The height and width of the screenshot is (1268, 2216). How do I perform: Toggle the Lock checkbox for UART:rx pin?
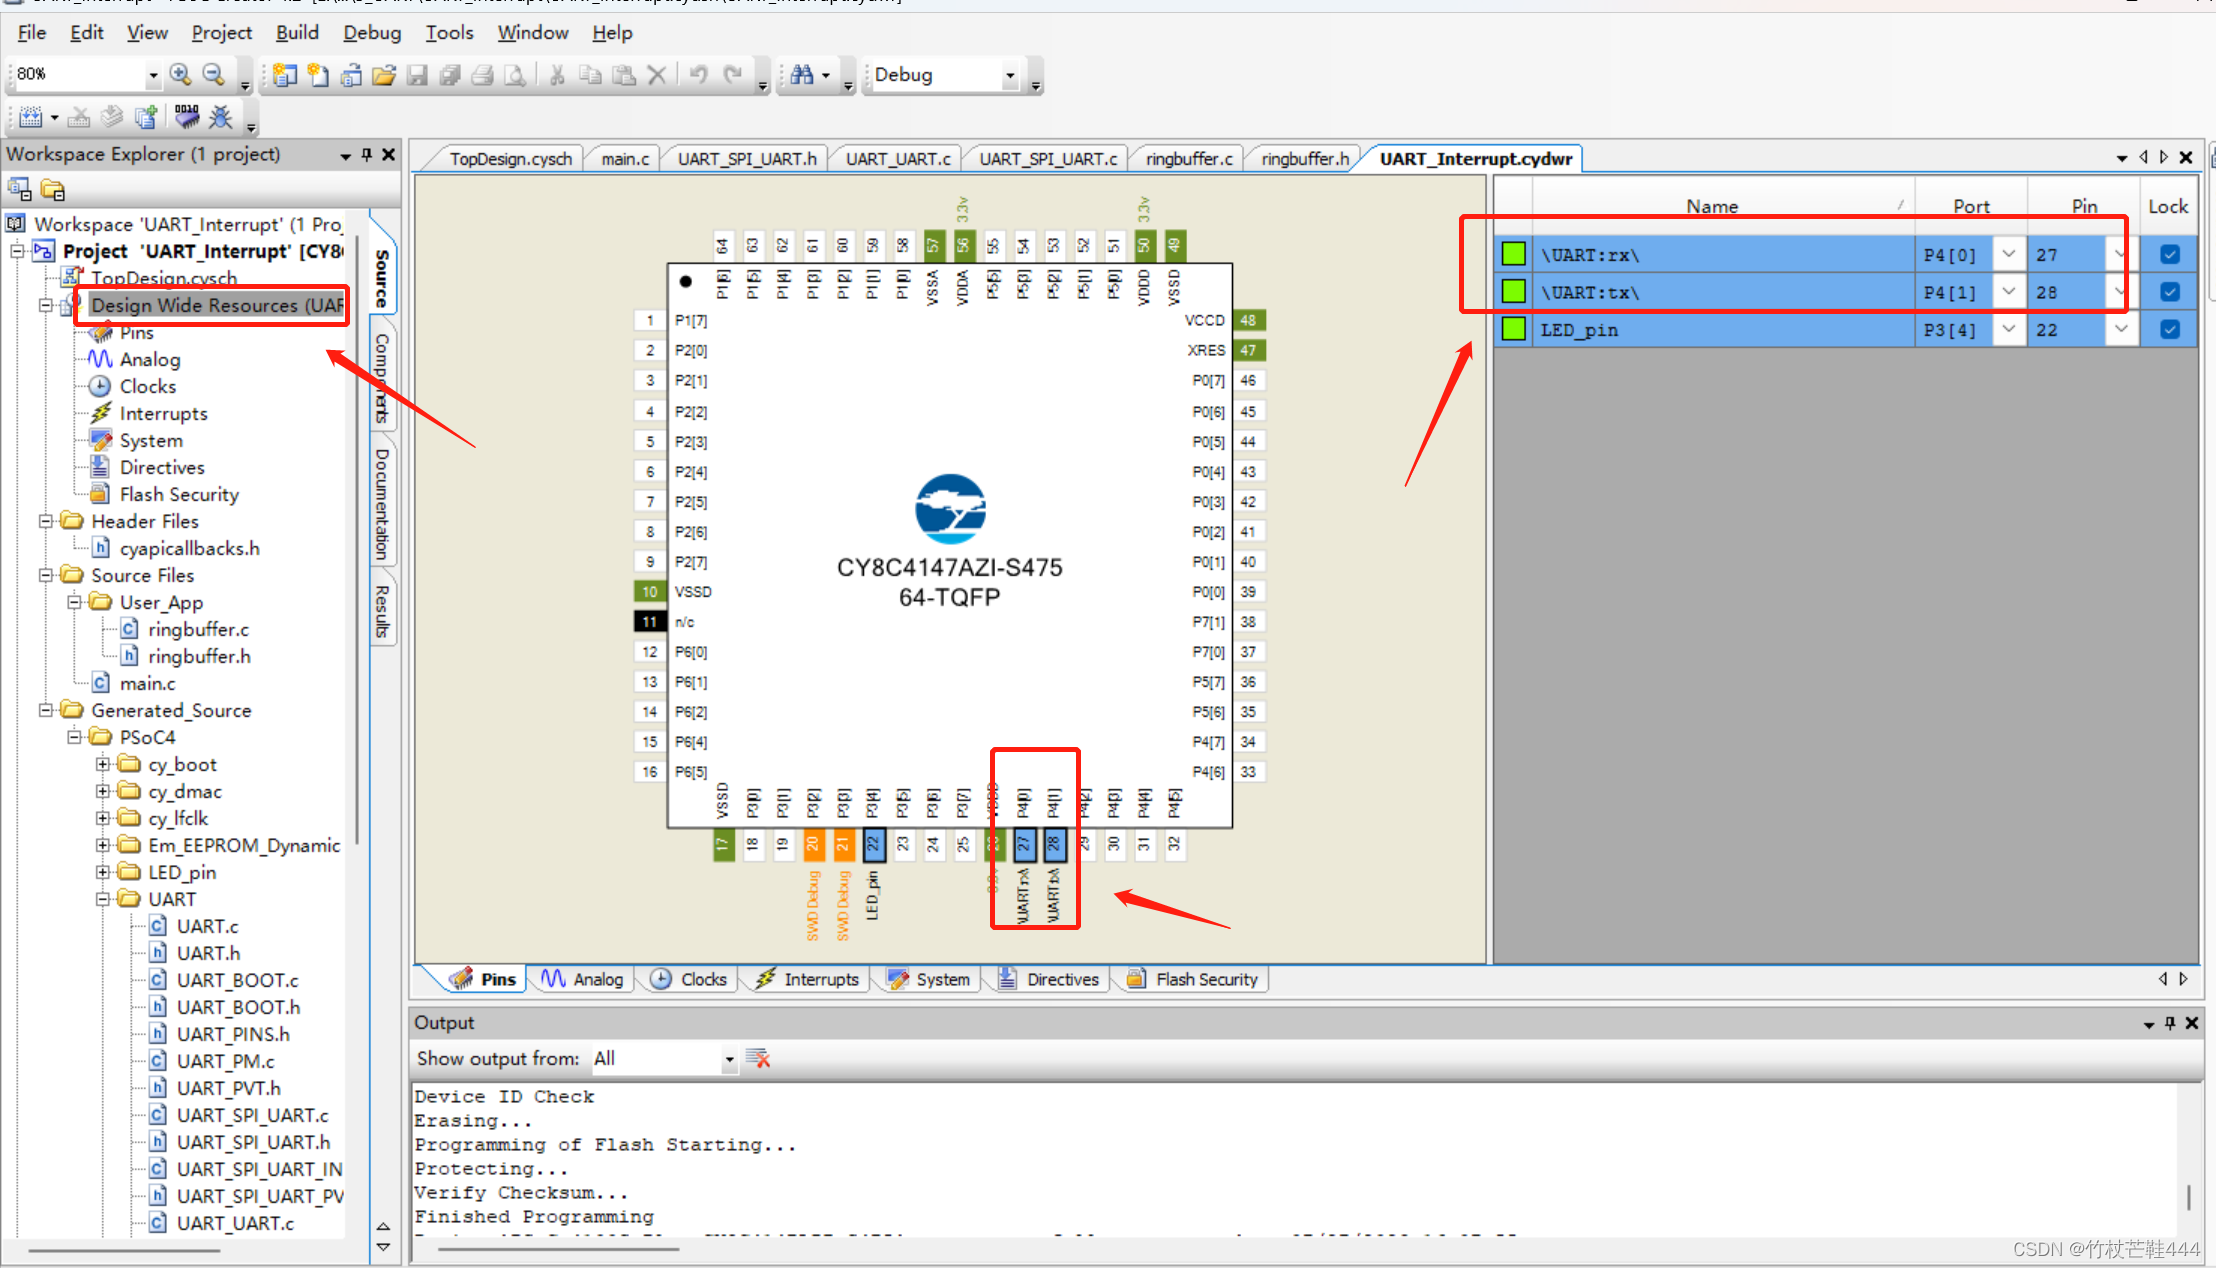2169,254
